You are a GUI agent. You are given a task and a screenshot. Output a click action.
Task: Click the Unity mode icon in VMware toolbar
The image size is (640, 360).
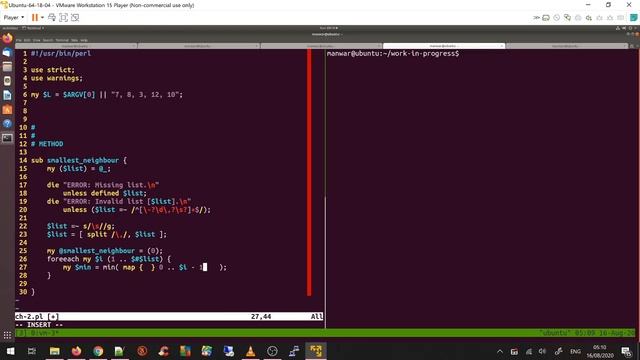point(75,18)
